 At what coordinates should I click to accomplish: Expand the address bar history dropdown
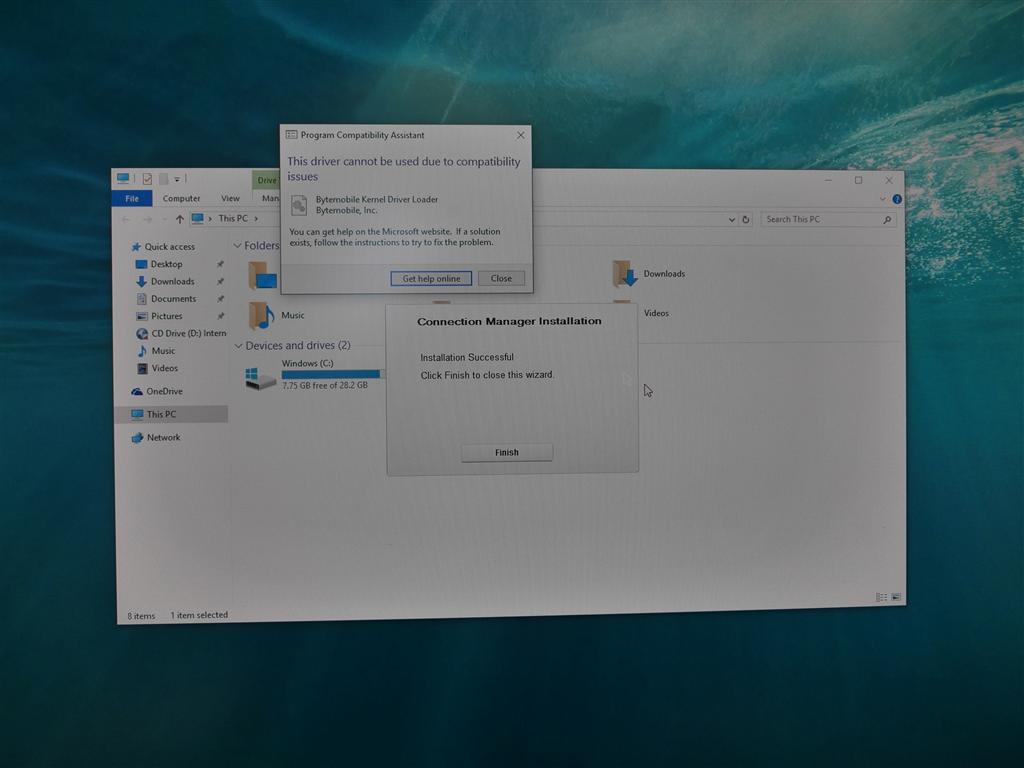732,220
